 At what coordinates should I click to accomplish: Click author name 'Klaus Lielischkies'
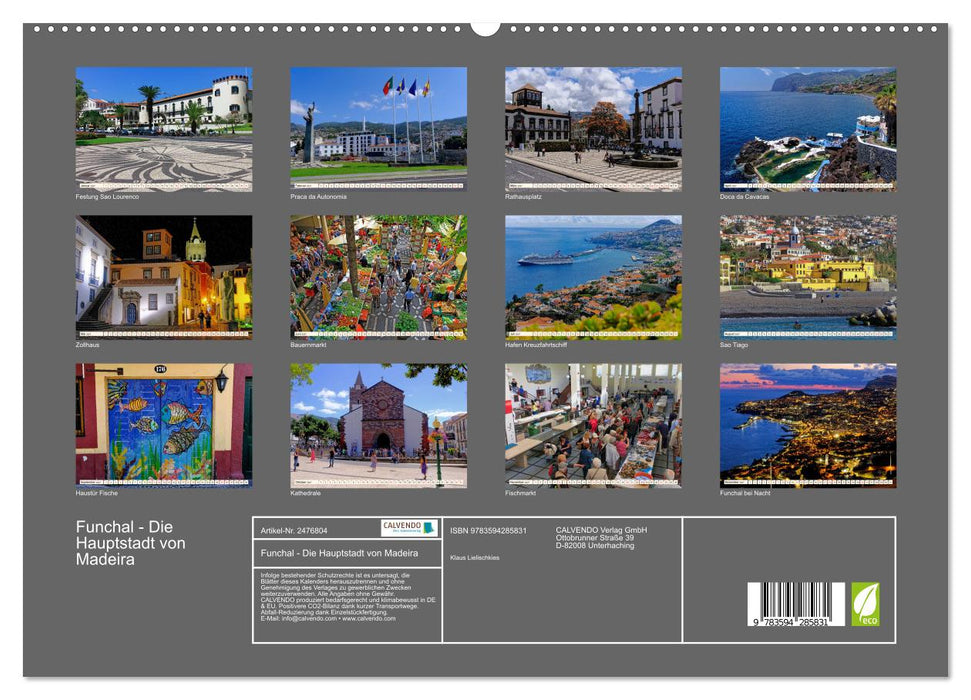pyautogui.click(x=474, y=558)
